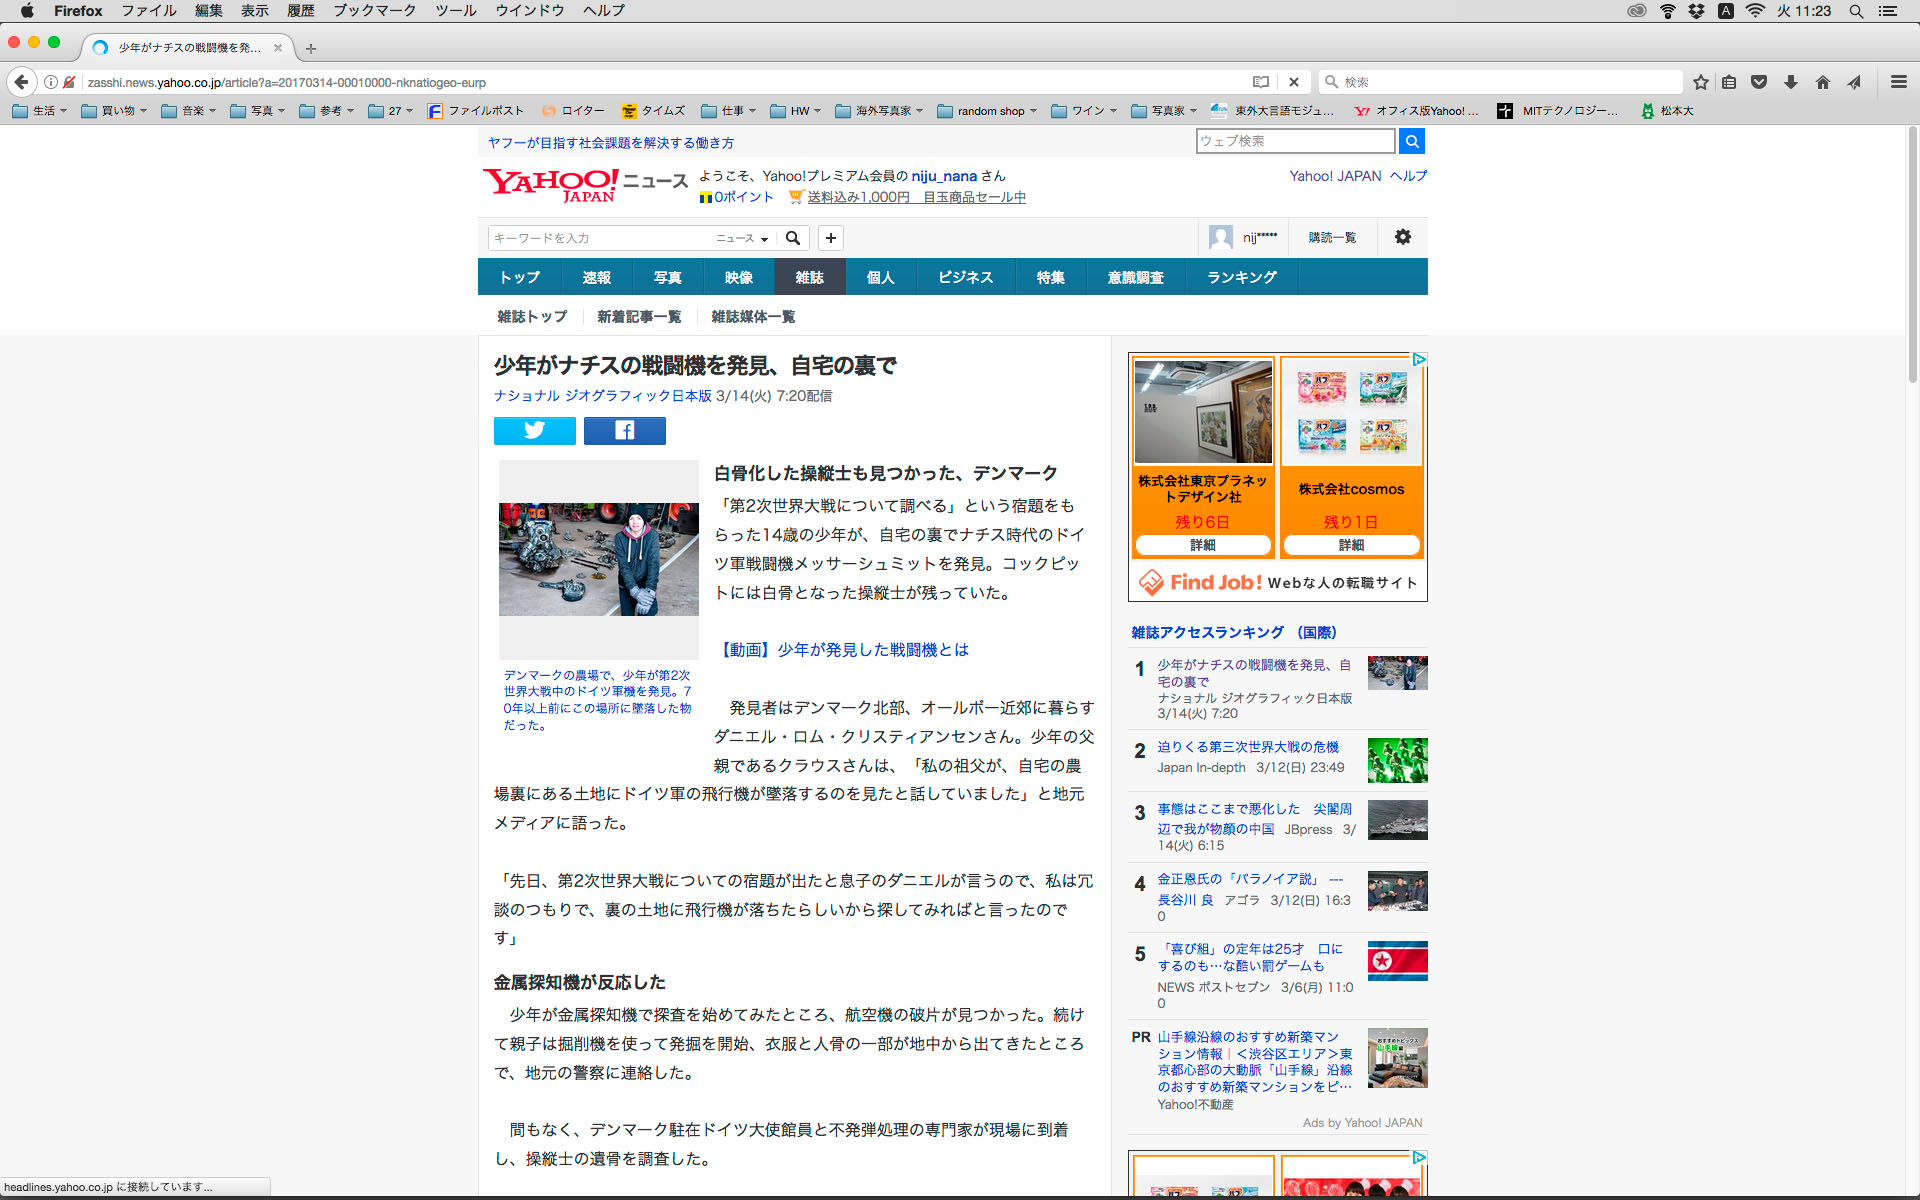Go to Firefox home page icon
The width and height of the screenshot is (1920, 1200).
(x=1822, y=82)
